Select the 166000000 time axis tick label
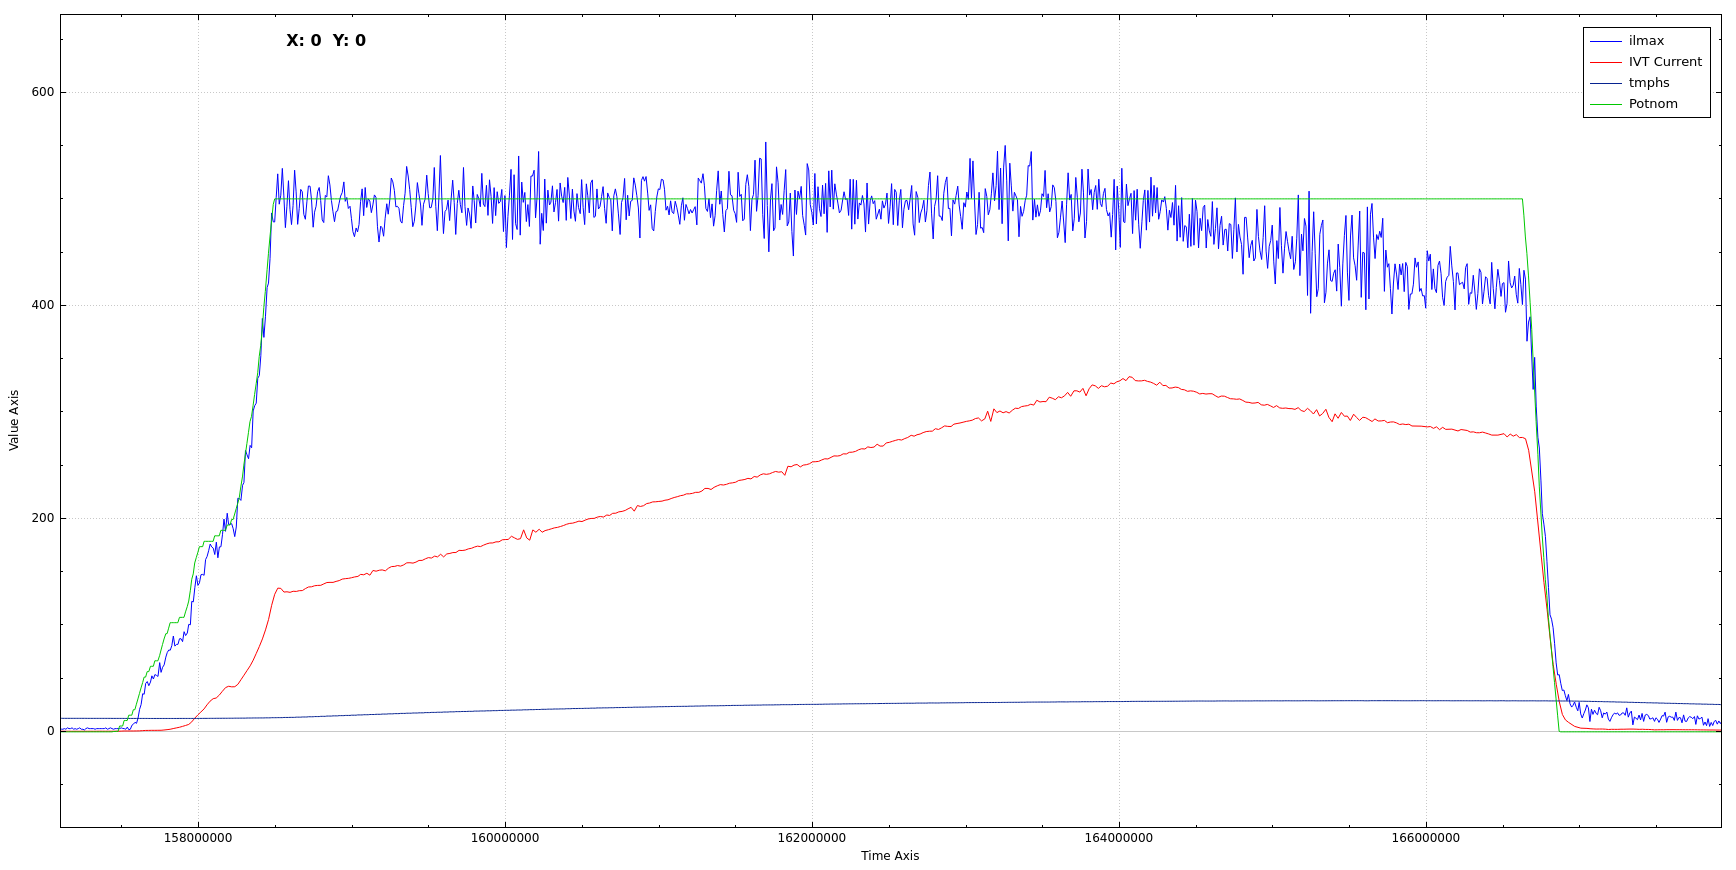This screenshot has height=870, width=1736. [1425, 838]
